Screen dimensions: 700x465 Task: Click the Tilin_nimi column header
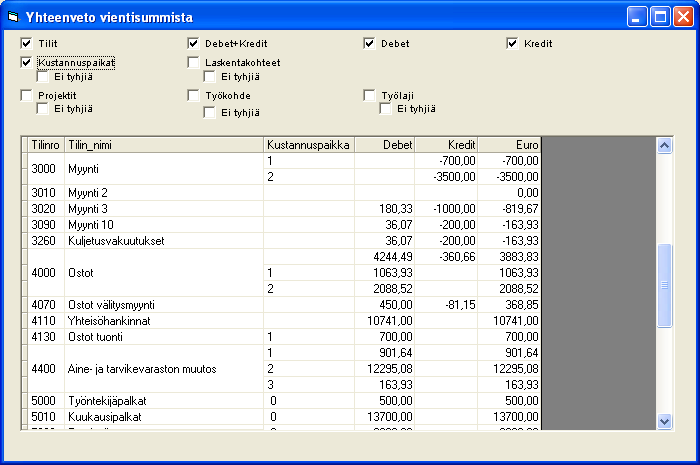164,145
